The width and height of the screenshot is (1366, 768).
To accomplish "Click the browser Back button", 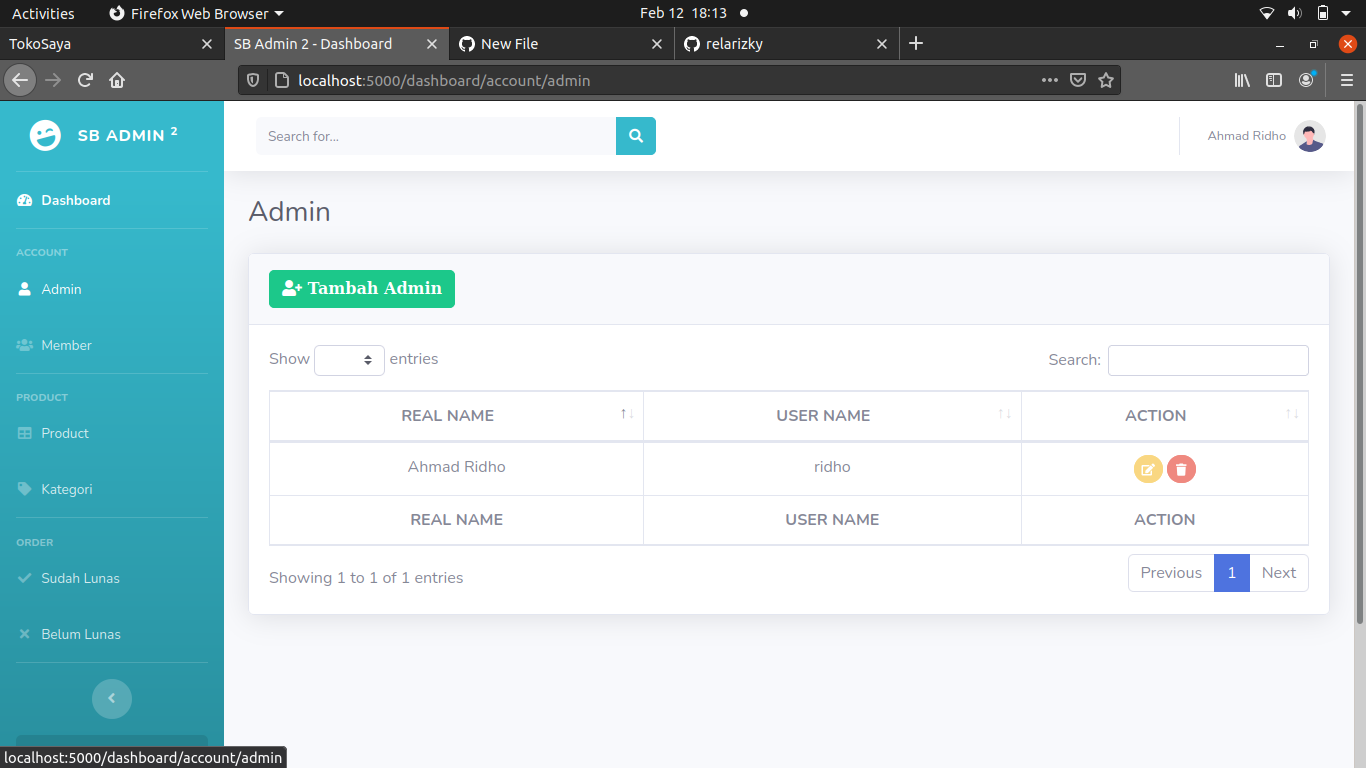I will click(x=19, y=80).
